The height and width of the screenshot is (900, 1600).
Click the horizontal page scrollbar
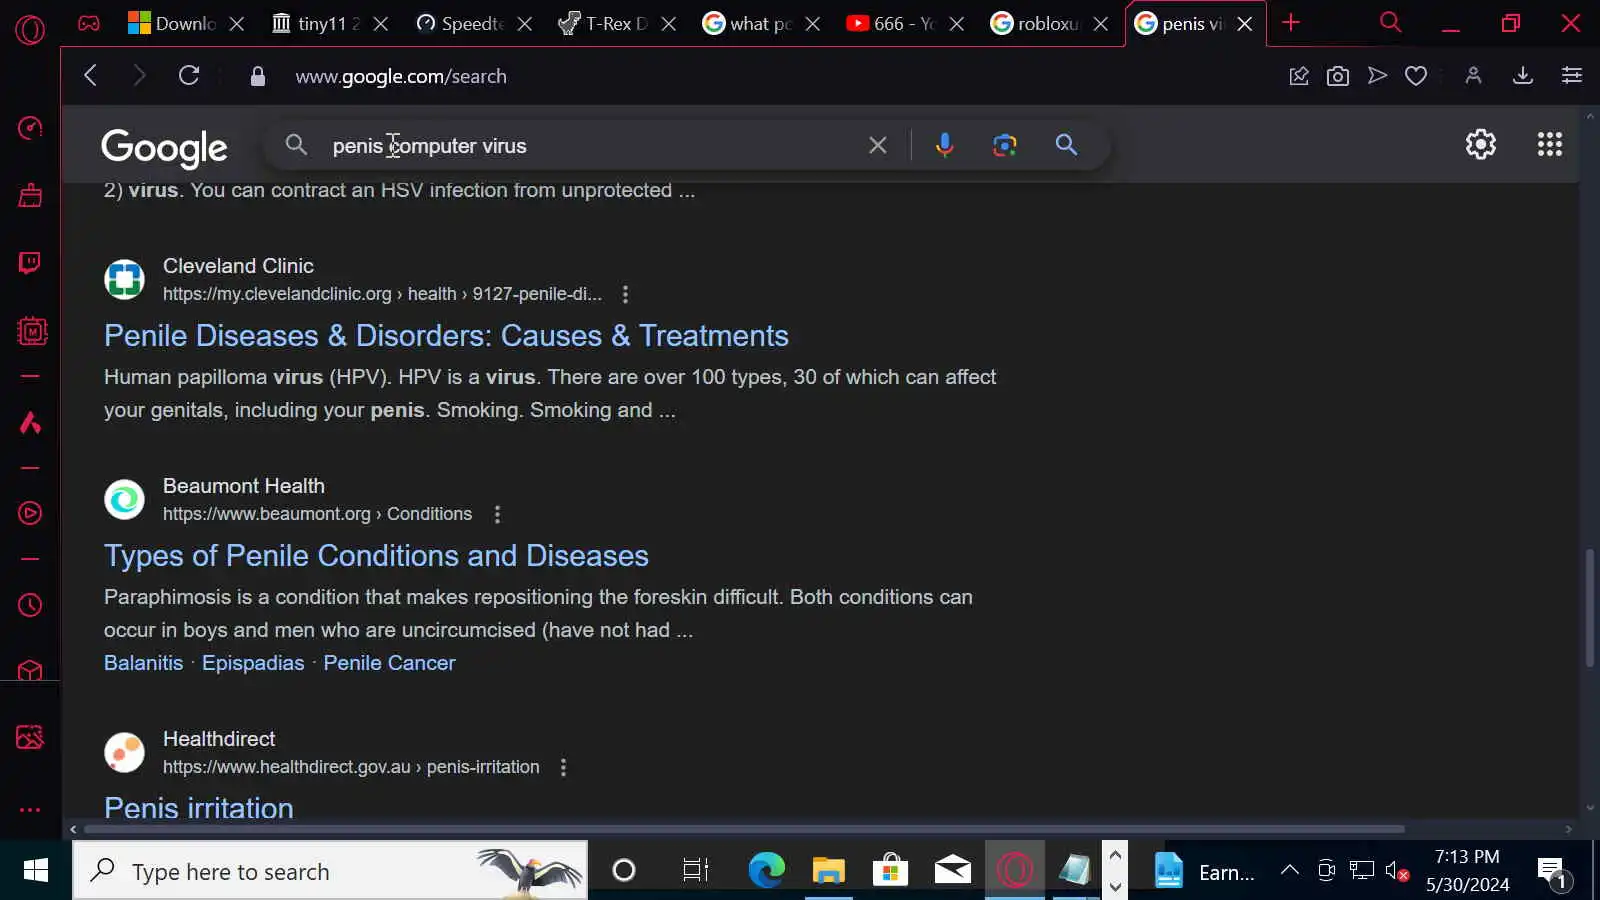(x=744, y=829)
